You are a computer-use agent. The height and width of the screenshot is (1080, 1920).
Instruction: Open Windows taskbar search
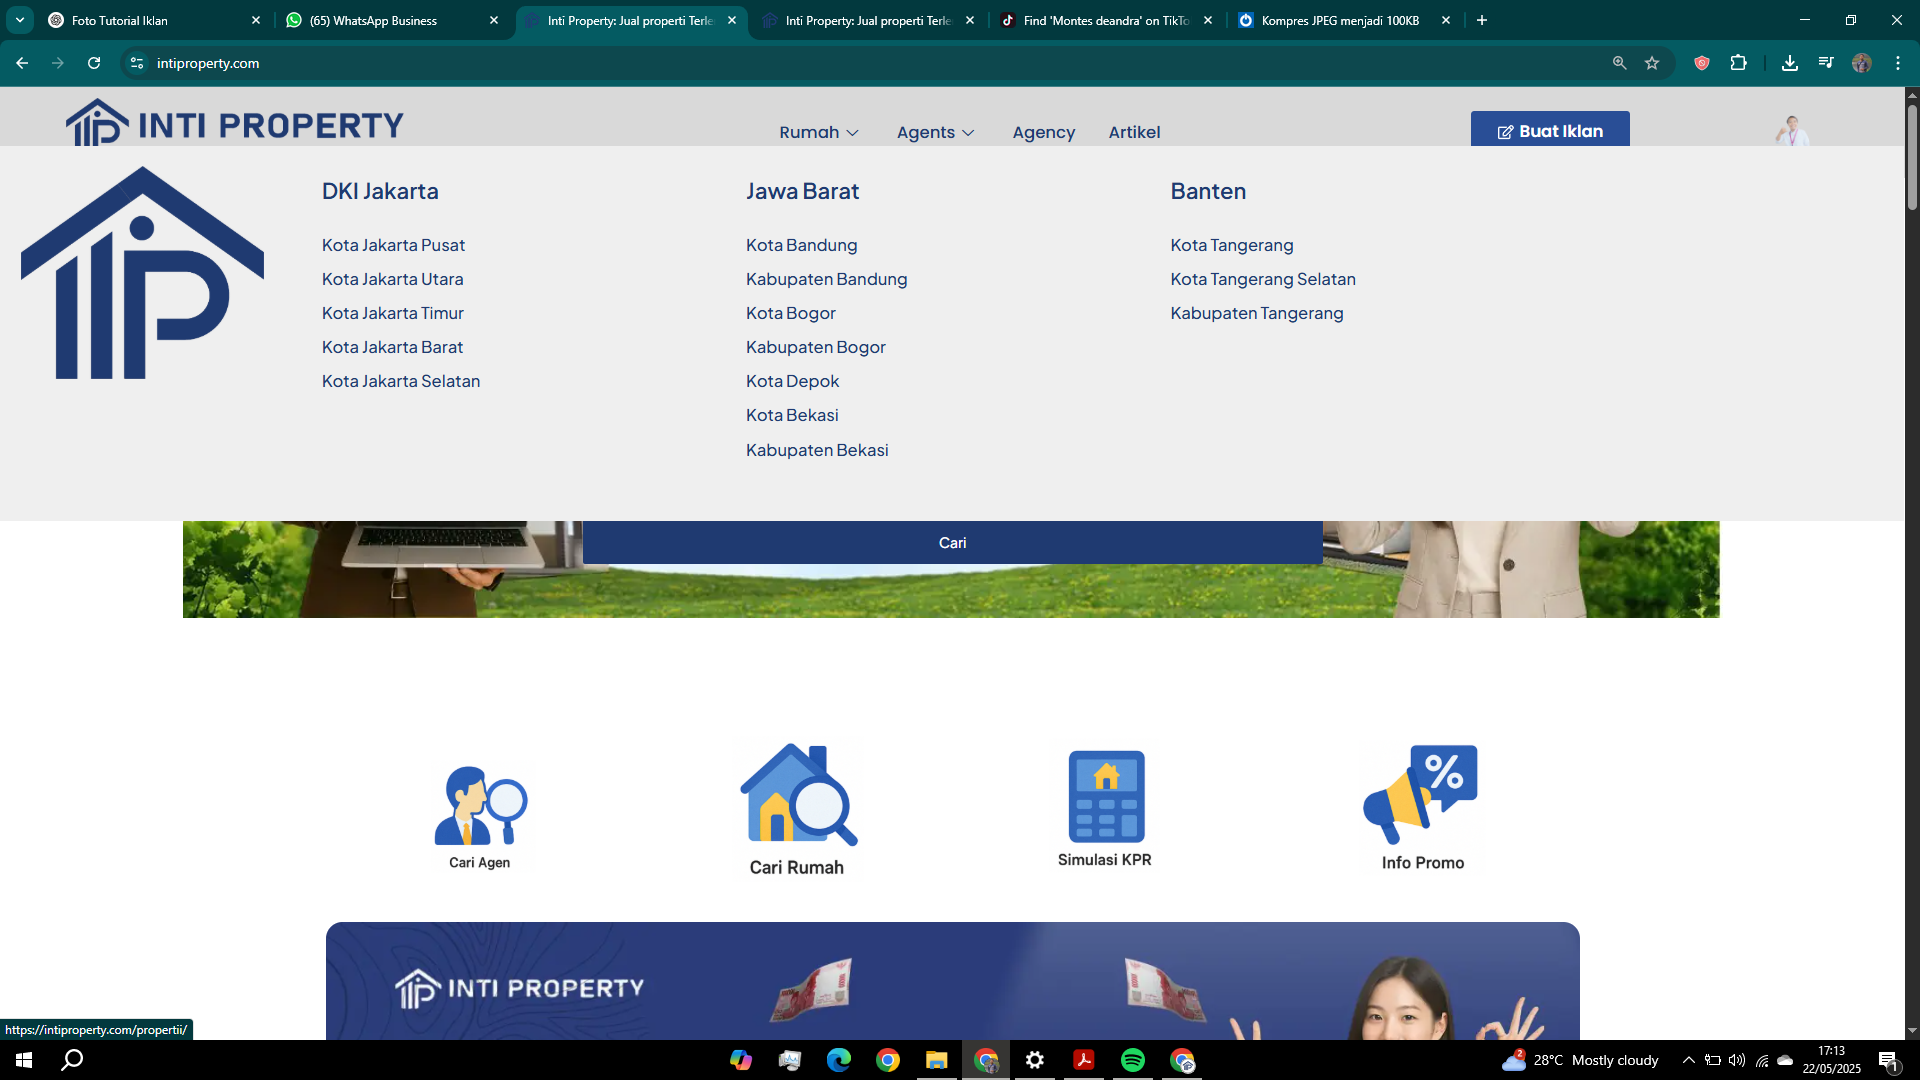pos(72,1060)
